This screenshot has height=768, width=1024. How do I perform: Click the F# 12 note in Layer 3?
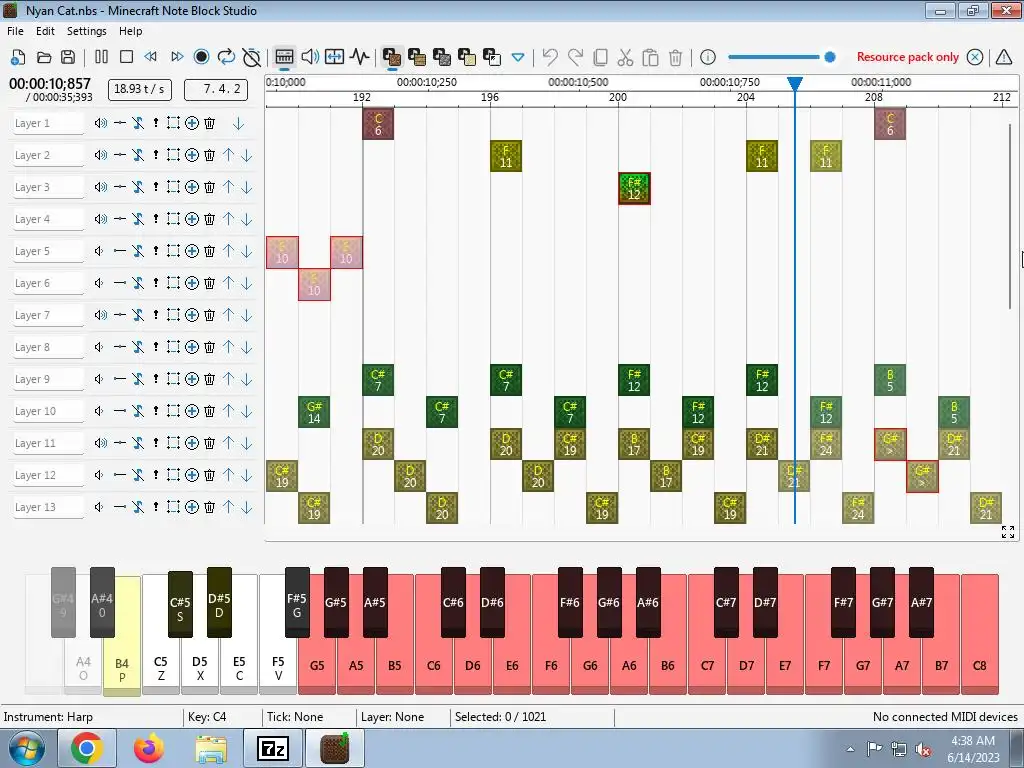[x=634, y=188]
